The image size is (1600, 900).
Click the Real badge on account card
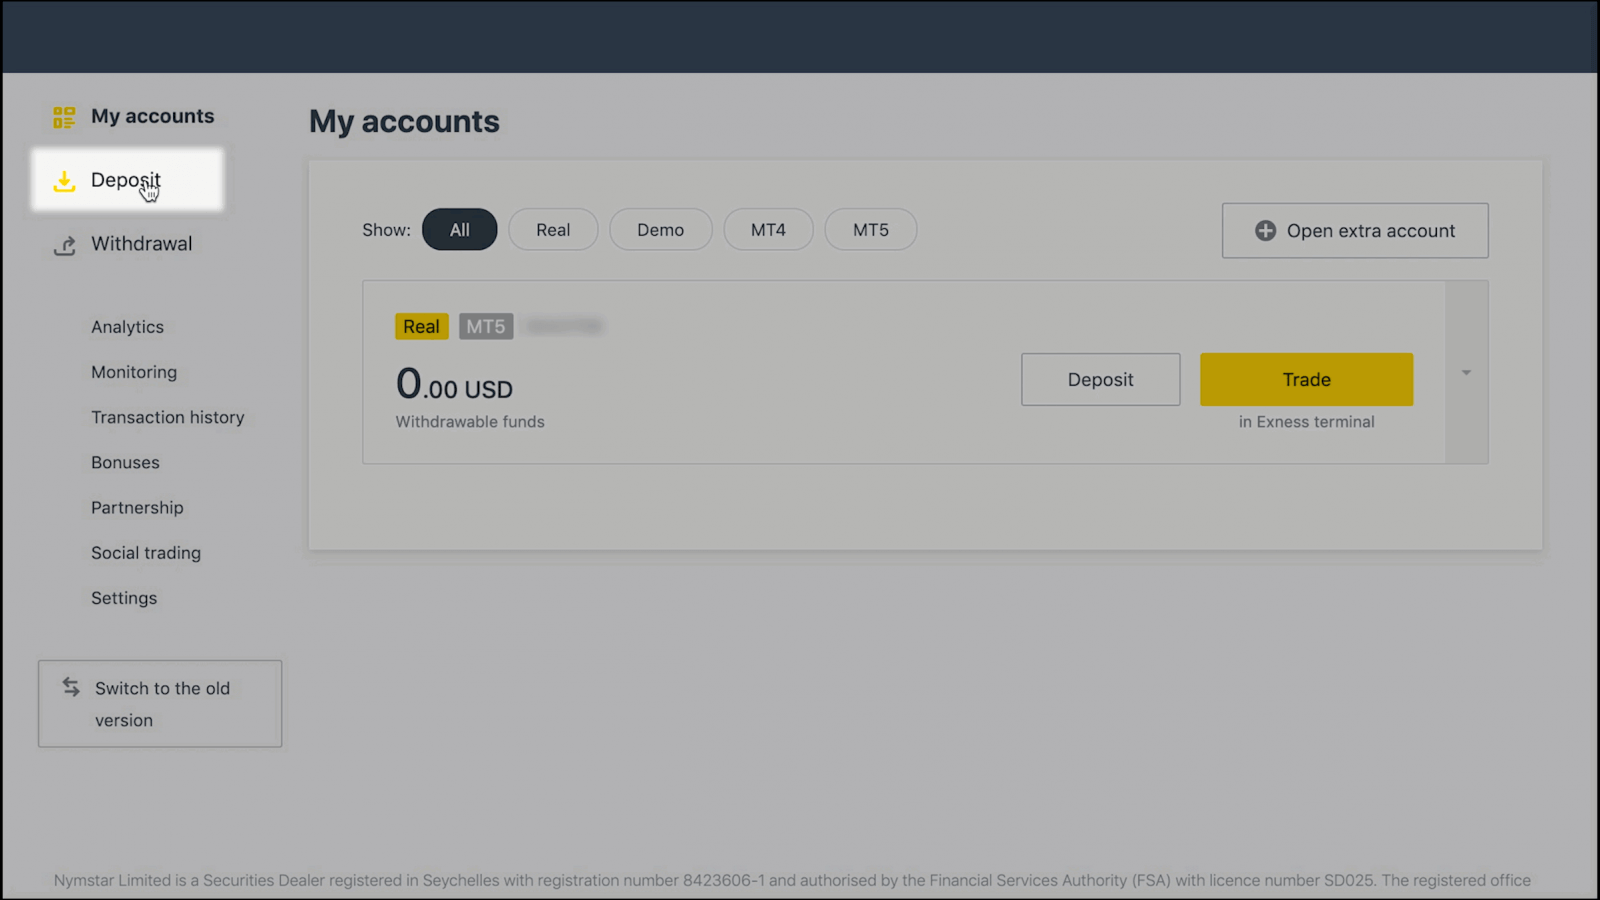[421, 327]
